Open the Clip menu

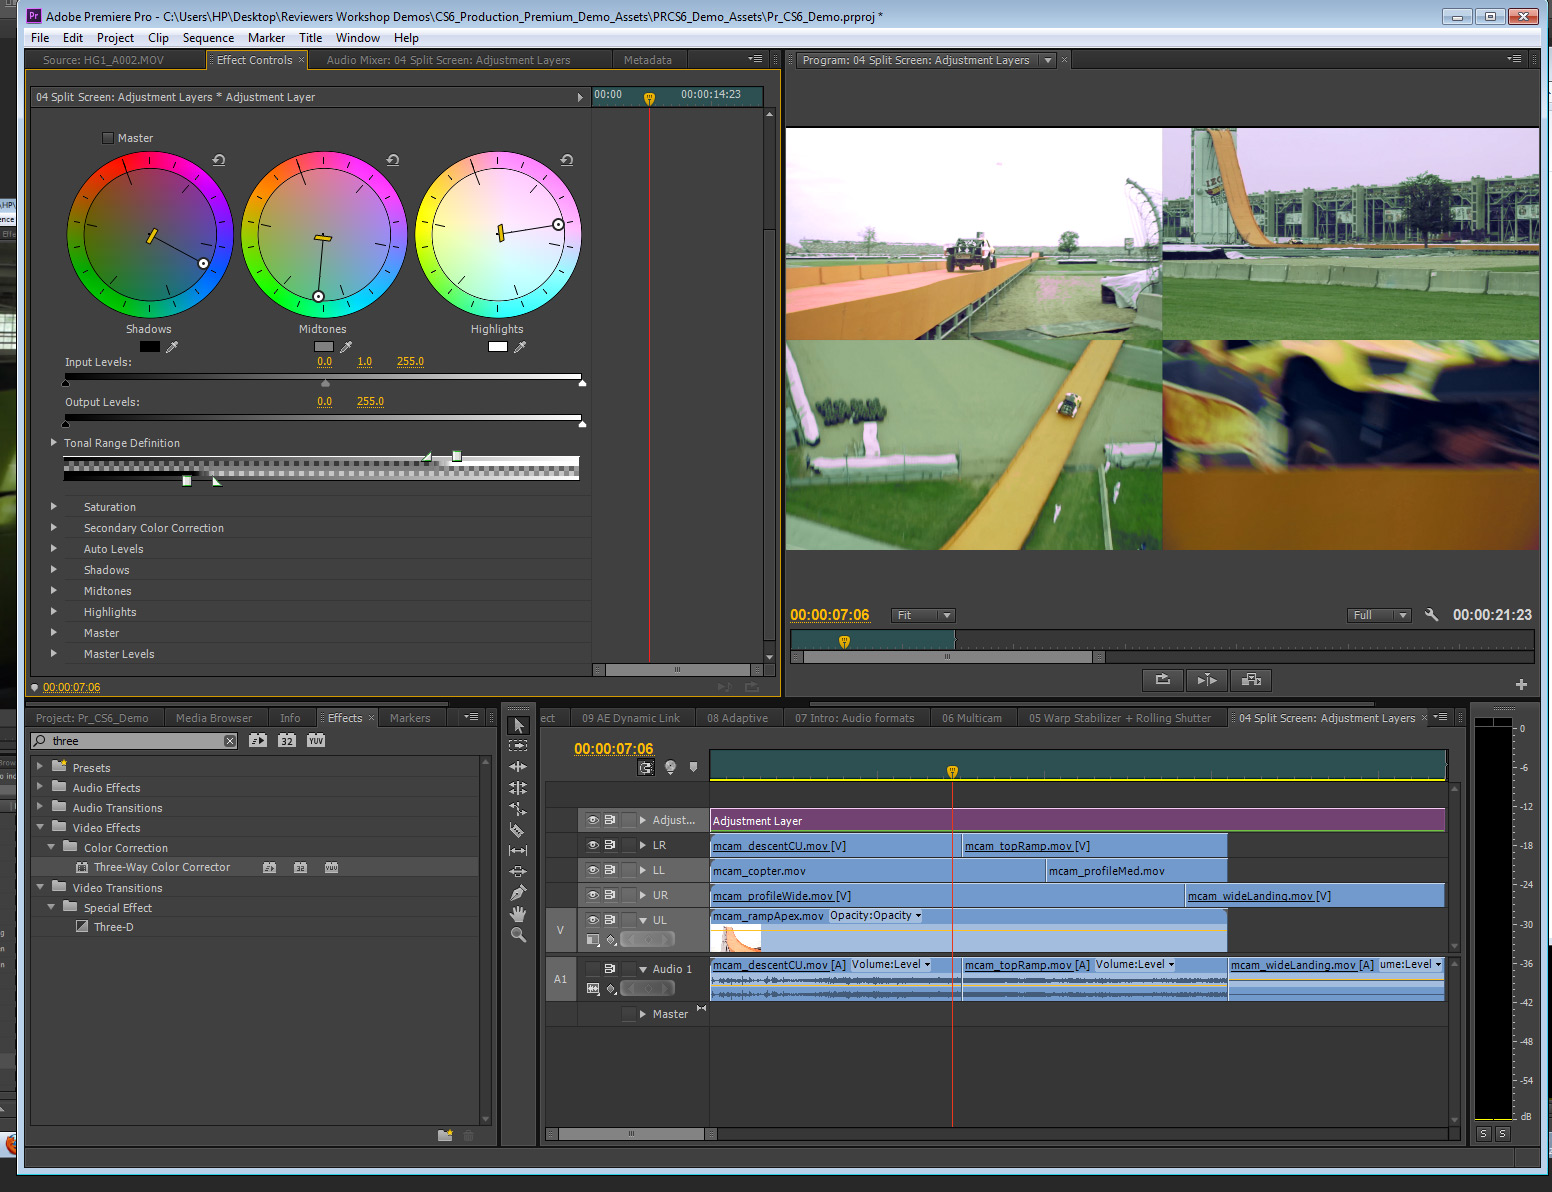(158, 38)
